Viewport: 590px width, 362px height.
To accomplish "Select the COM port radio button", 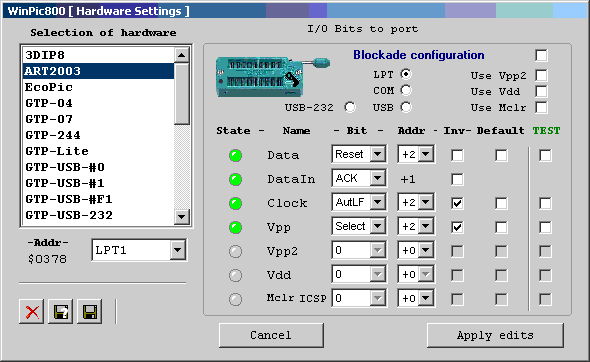I will tap(406, 90).
